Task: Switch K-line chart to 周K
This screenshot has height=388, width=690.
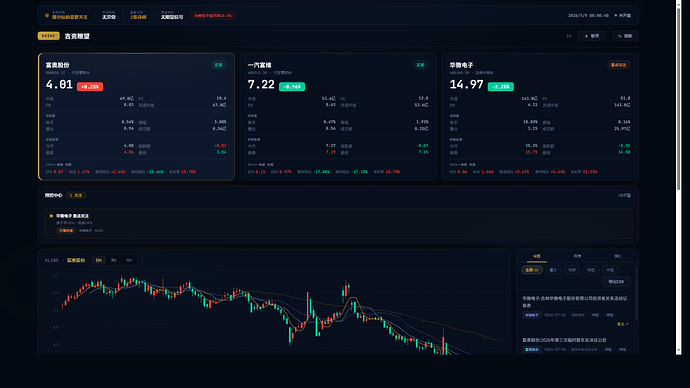Action: tap(114, 260)
